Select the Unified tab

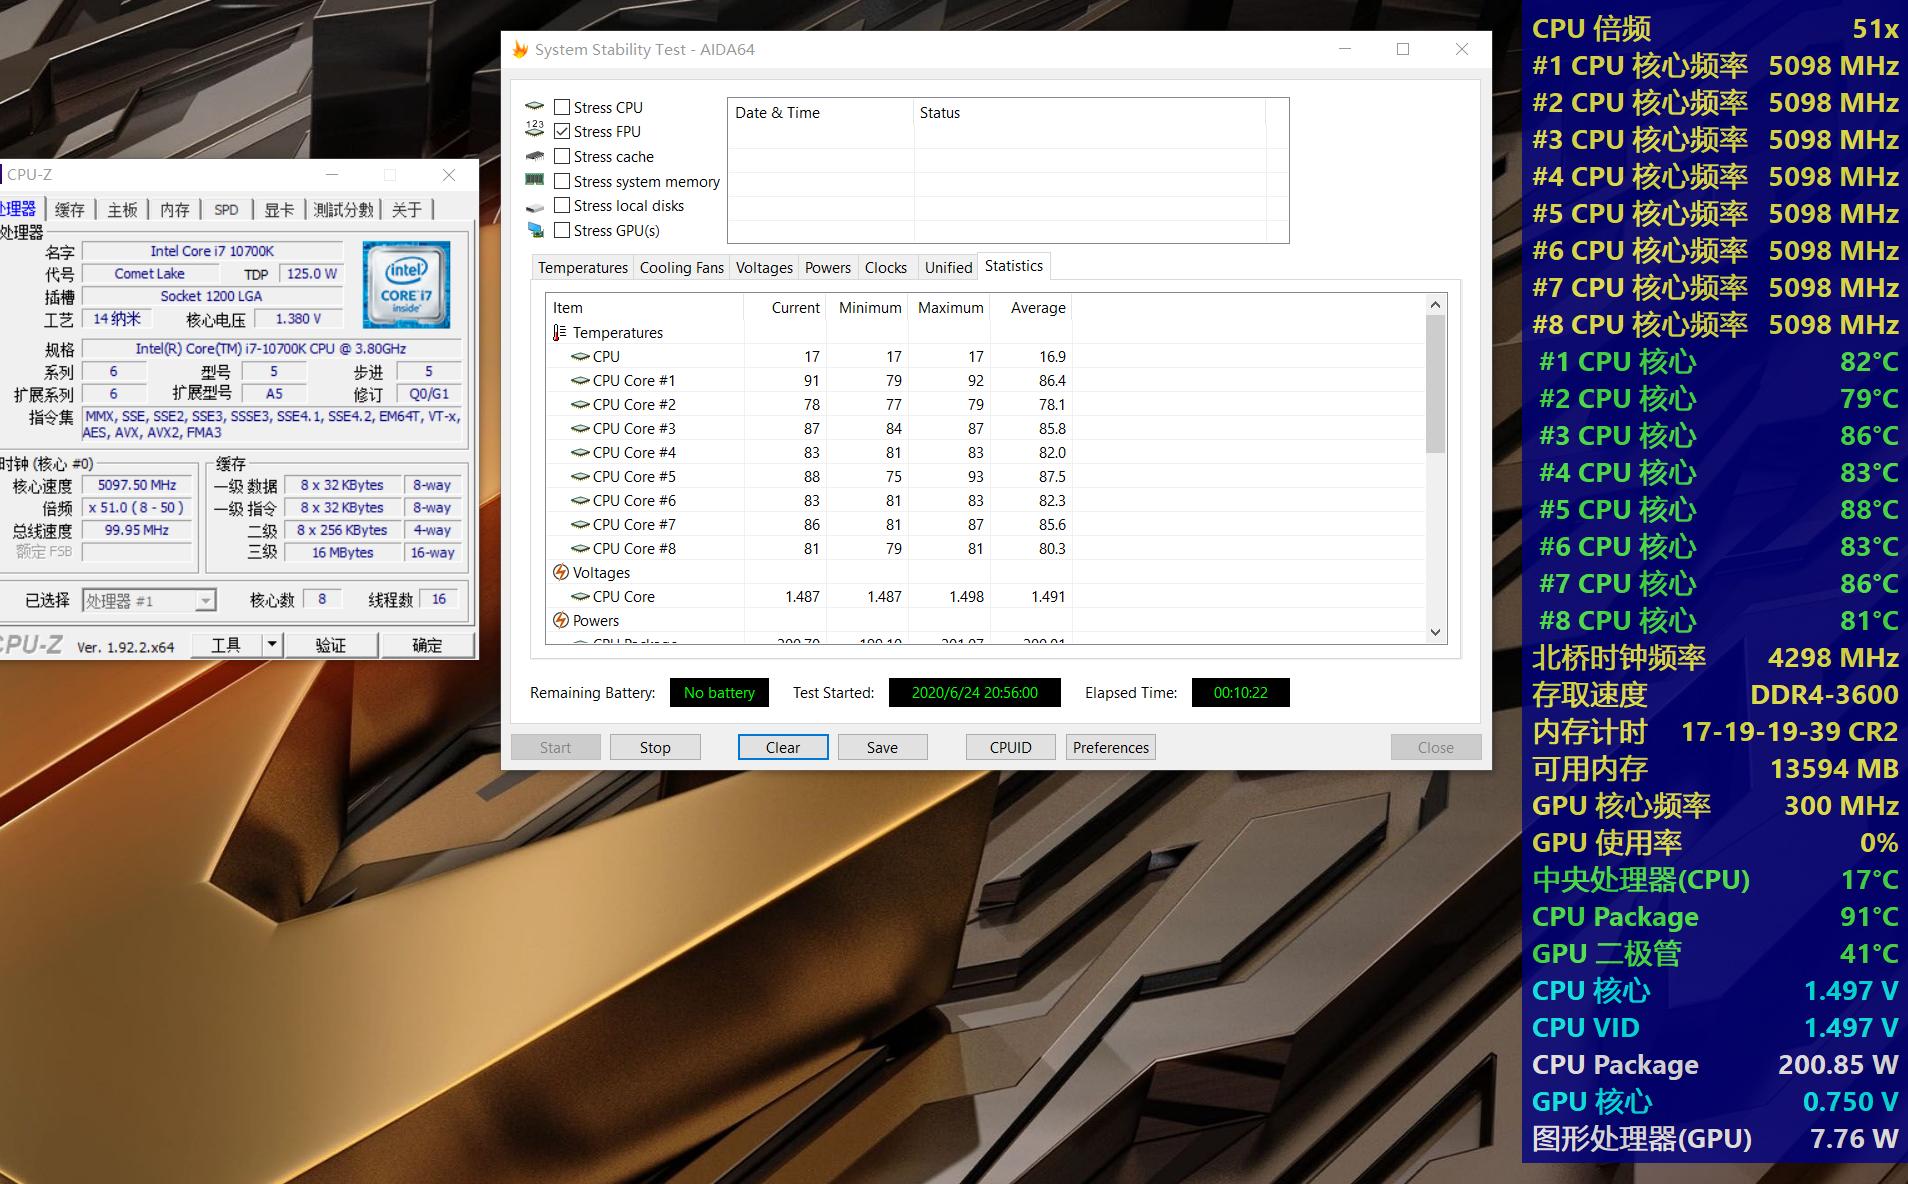pyautogui.click(x=948, y=267)
